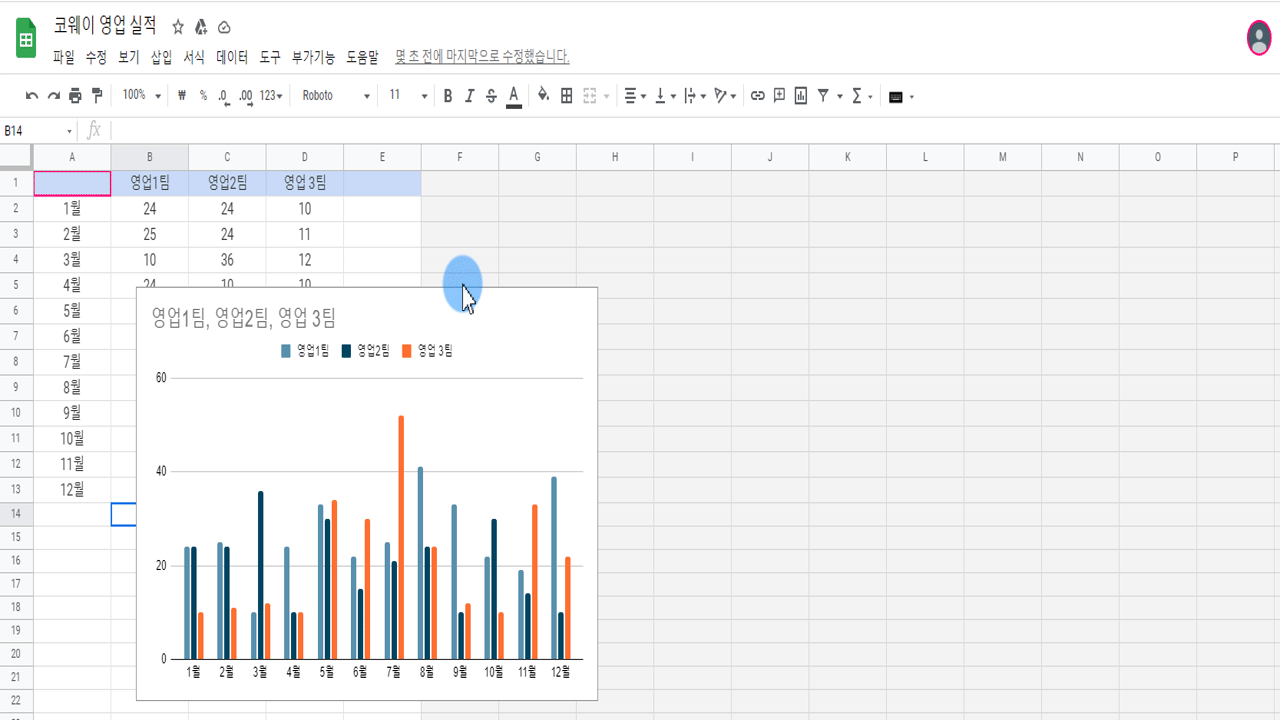This screenshot has width=1280, height=720.
Task: Click the cloud save status icon
Action: 224,27
